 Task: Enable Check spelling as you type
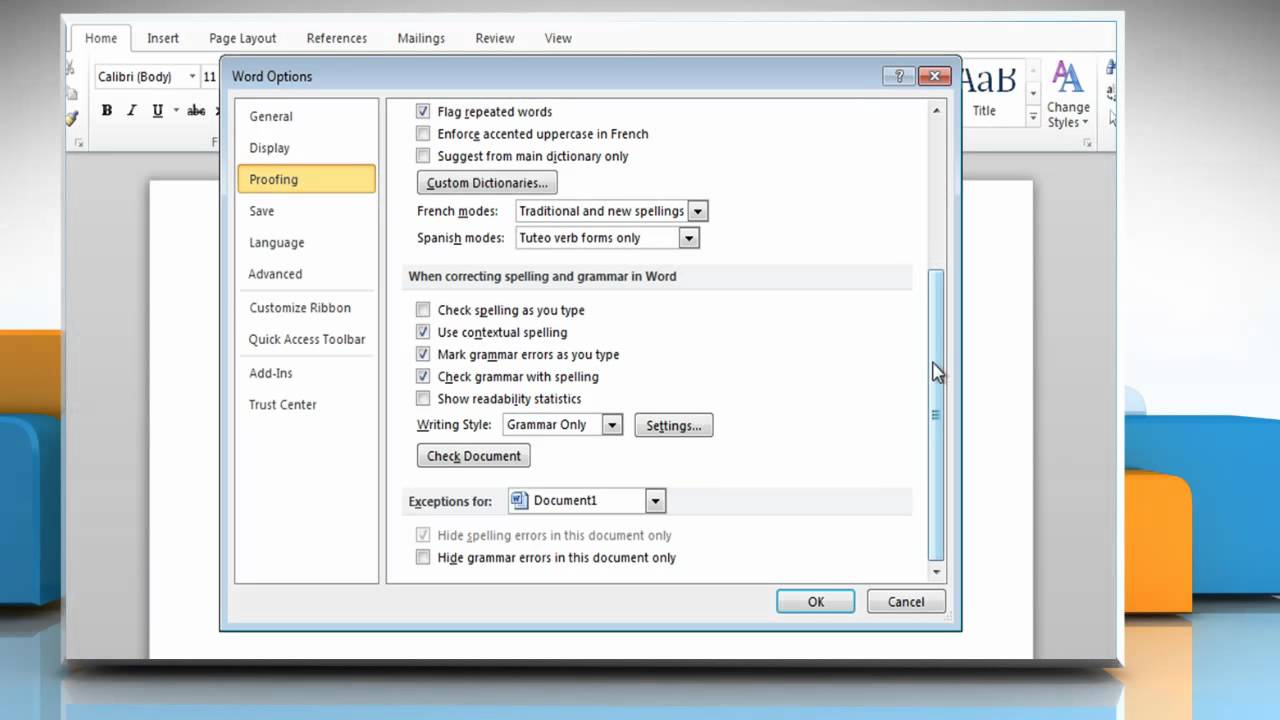[x=423, y=310]
